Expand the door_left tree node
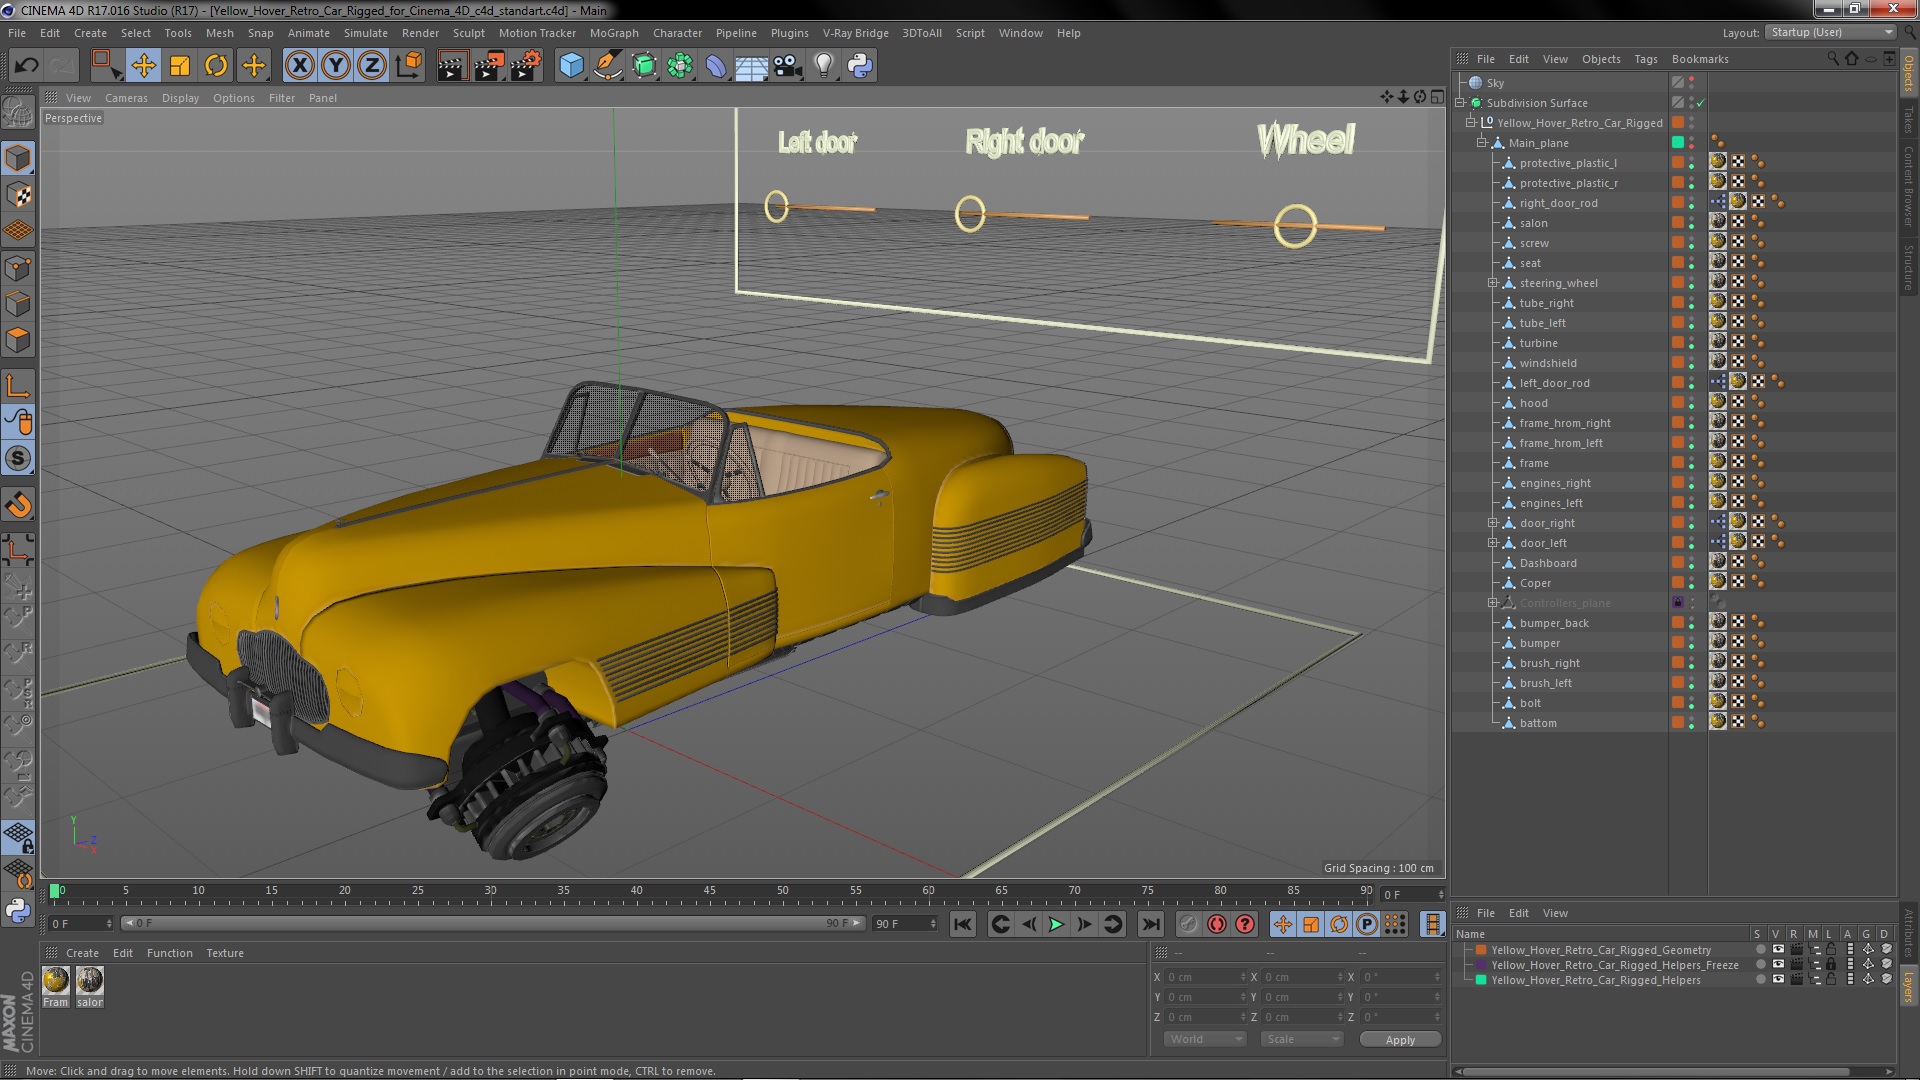 pyautogui.click(x=1493, y=543)
